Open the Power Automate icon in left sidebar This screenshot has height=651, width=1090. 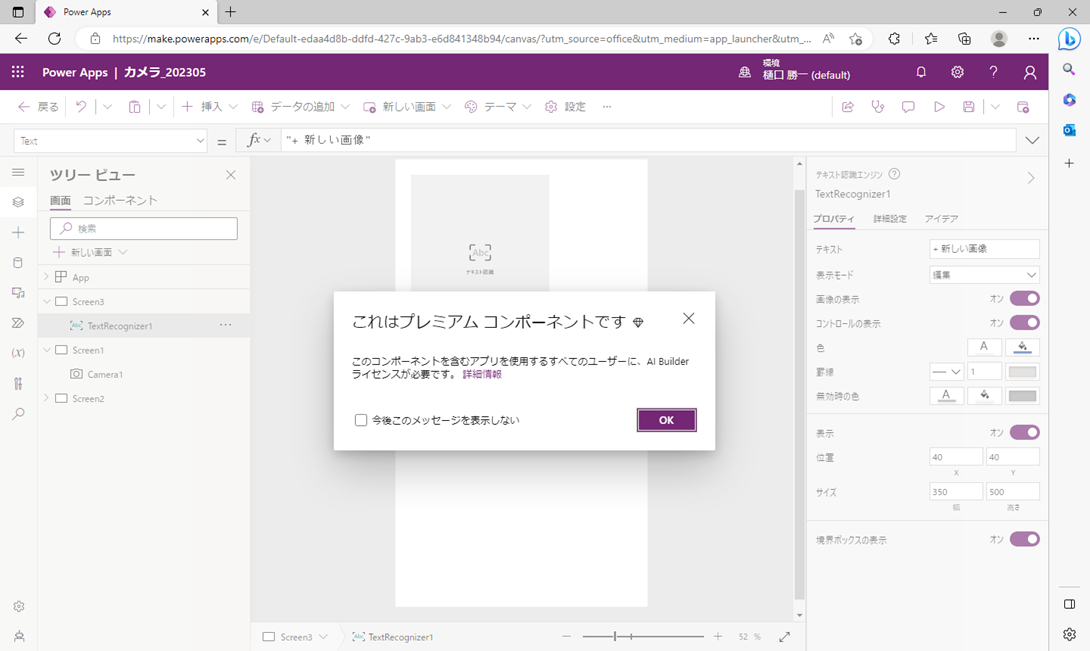pyautogui.click(x=18, y=323)
